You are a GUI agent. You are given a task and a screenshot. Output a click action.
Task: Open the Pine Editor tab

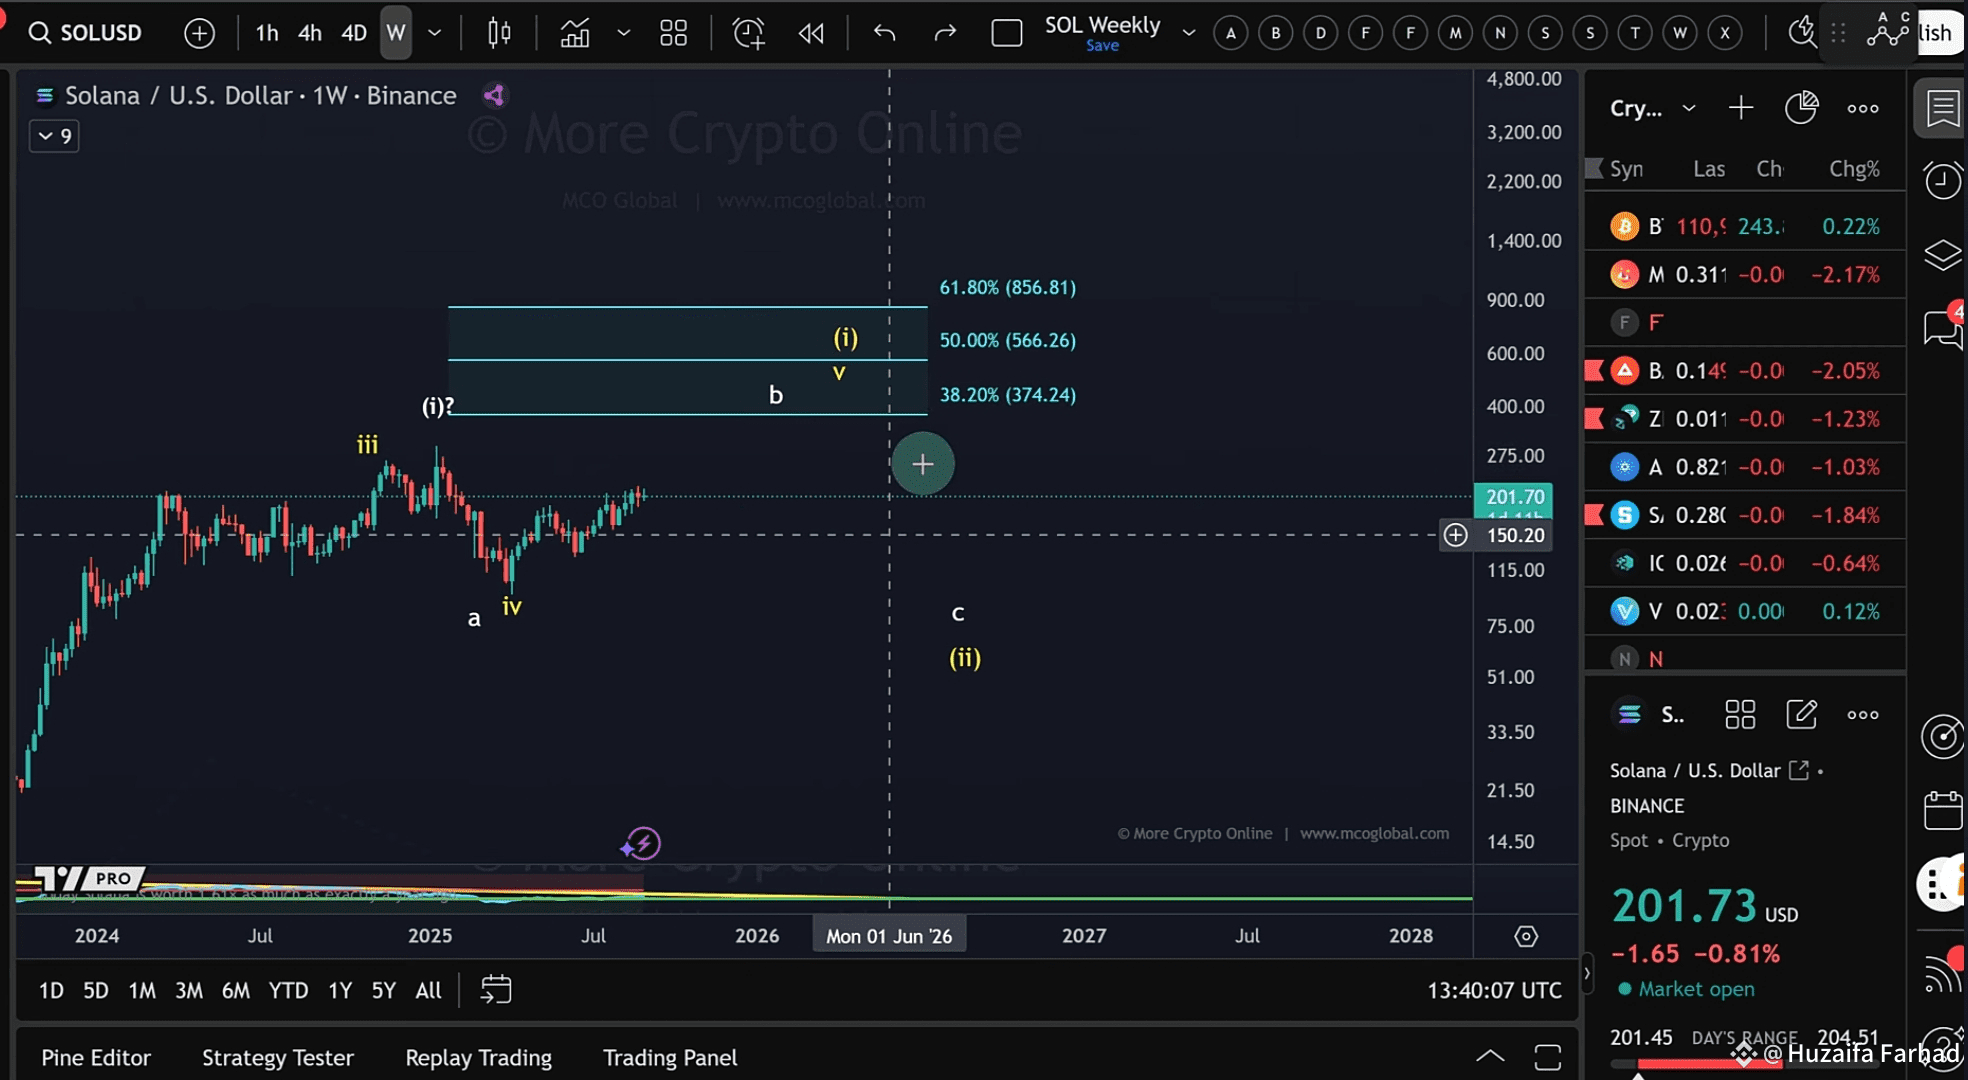point(96,1058)
